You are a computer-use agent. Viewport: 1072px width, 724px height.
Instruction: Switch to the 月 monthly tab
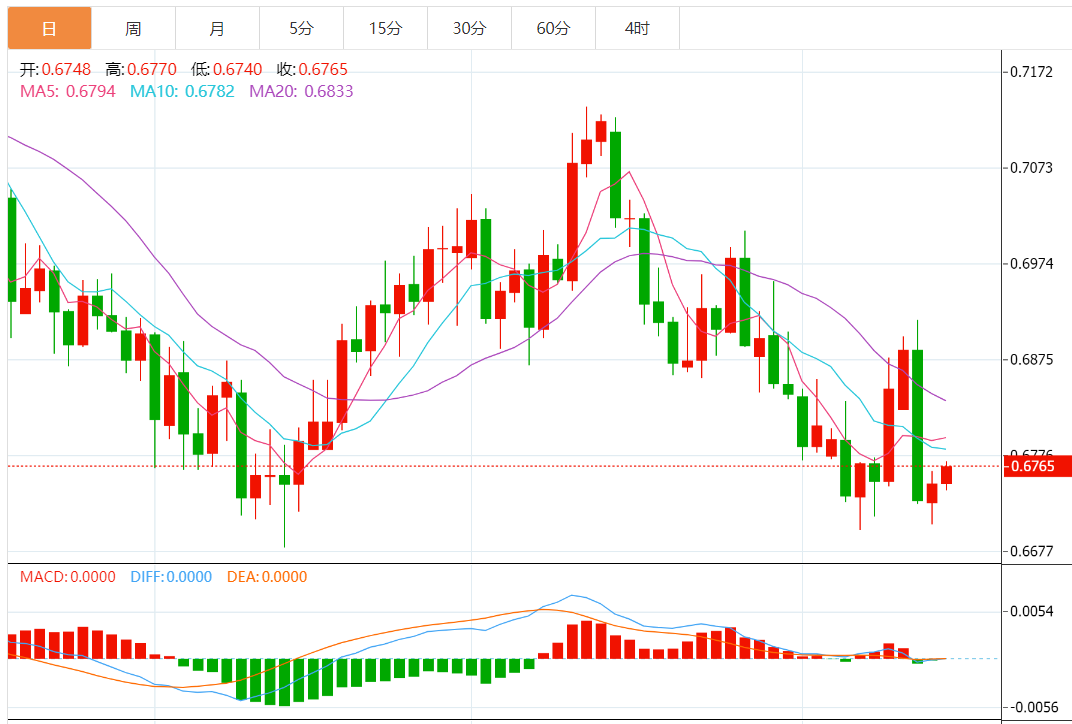point(217,29)
